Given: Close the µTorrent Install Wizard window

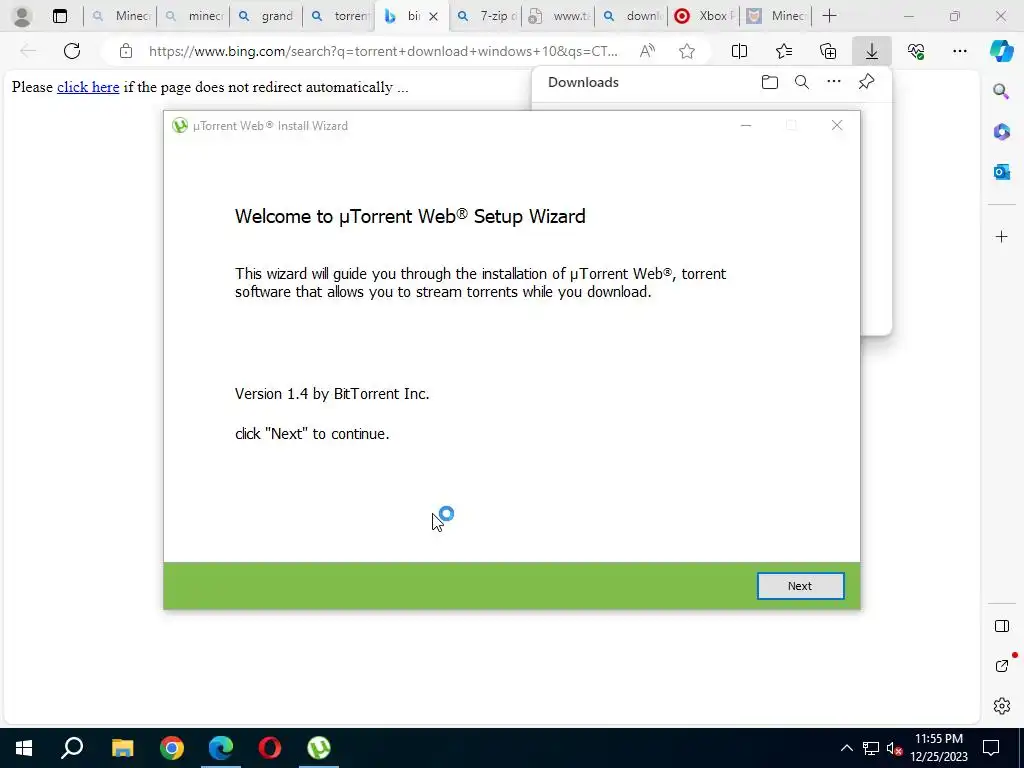Looking at the screenshot, I should [837, 125].
